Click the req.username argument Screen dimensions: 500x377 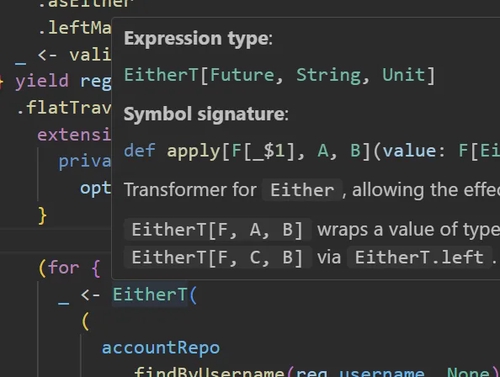click(x=360, y=372)
